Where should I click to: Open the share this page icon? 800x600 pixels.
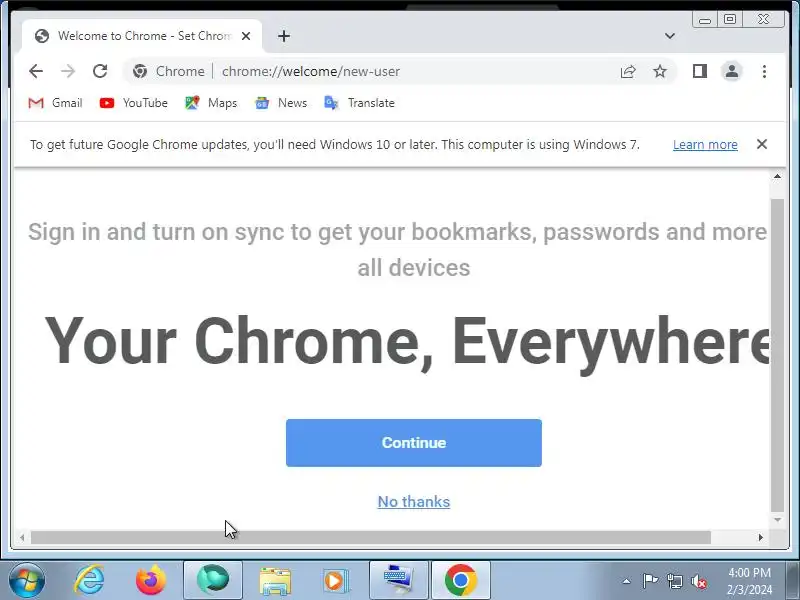click(x=628, y=71)
